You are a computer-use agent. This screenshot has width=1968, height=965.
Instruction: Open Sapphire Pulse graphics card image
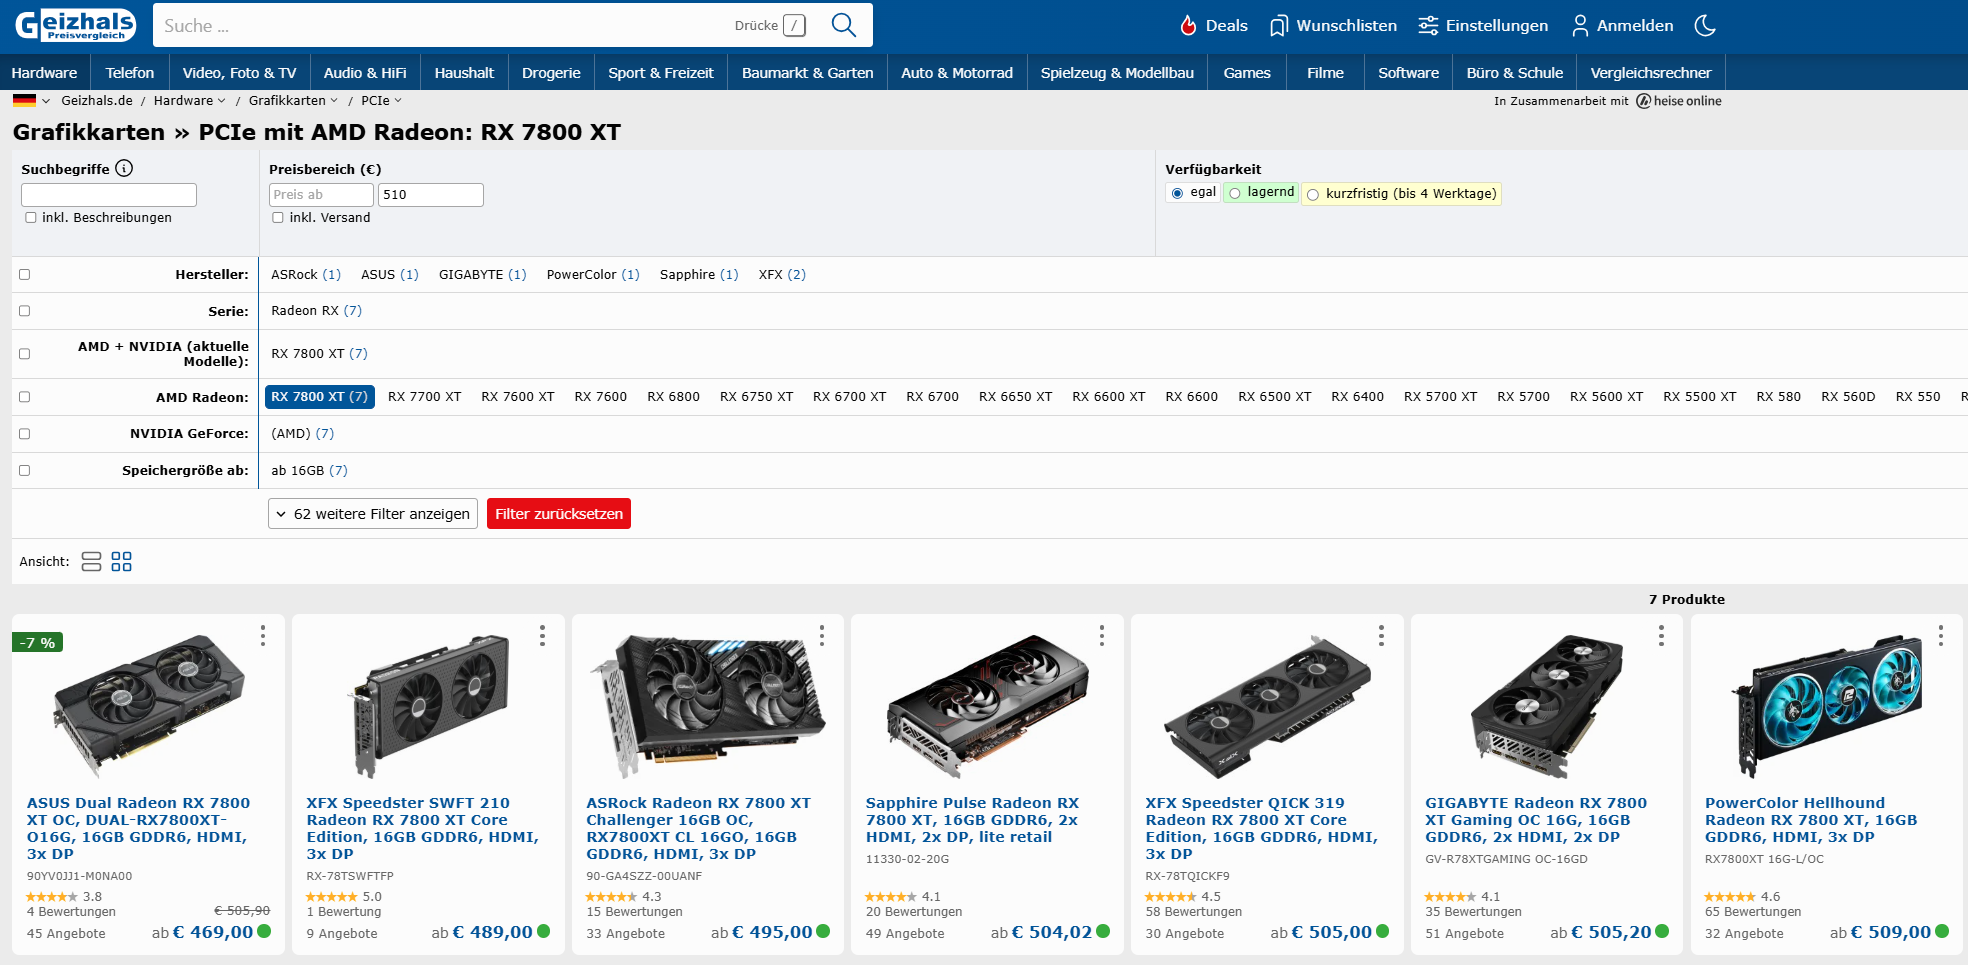(x=987, y=705)
